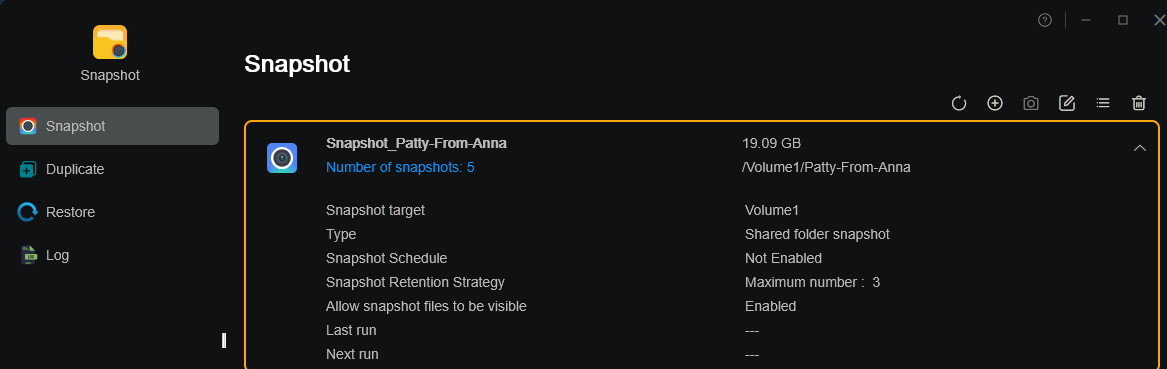
Task: Select the Snapshot_Patty-From-Anna task title
Action: [416, 143]
